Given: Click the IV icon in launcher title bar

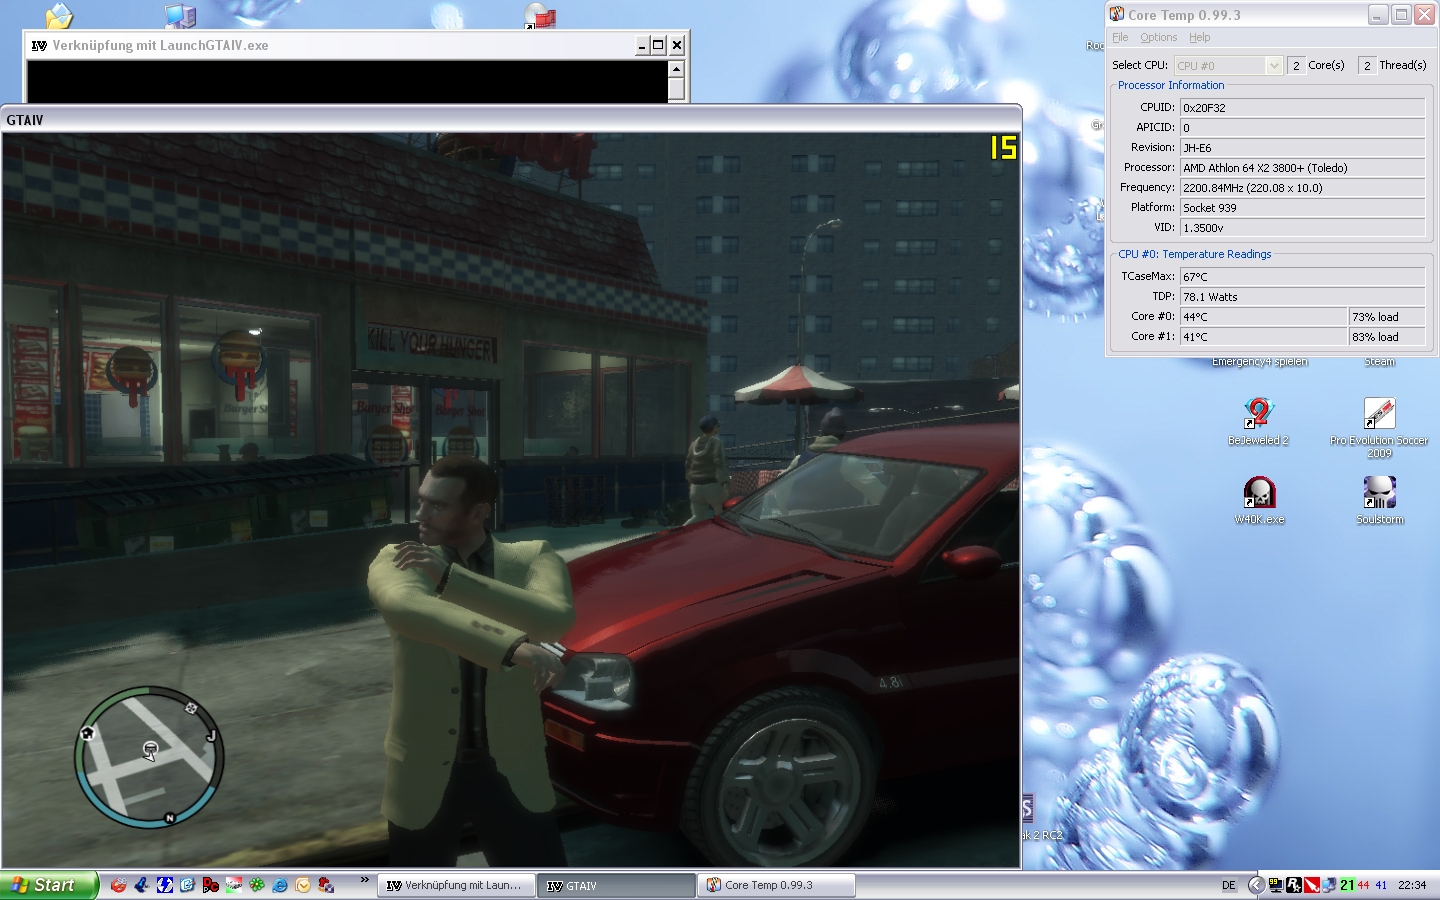Looking at the screenshot, I should pyautogui.click(x=39, y=45).
